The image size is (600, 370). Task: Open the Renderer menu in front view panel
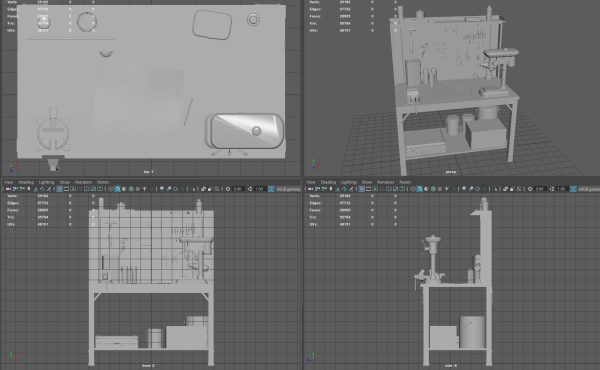[83, 182]
